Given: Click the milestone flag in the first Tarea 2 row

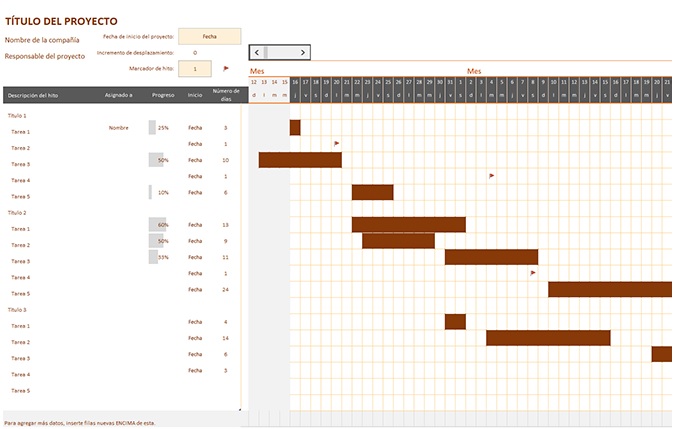Looking at the screenshot, I should pos(337,144).
